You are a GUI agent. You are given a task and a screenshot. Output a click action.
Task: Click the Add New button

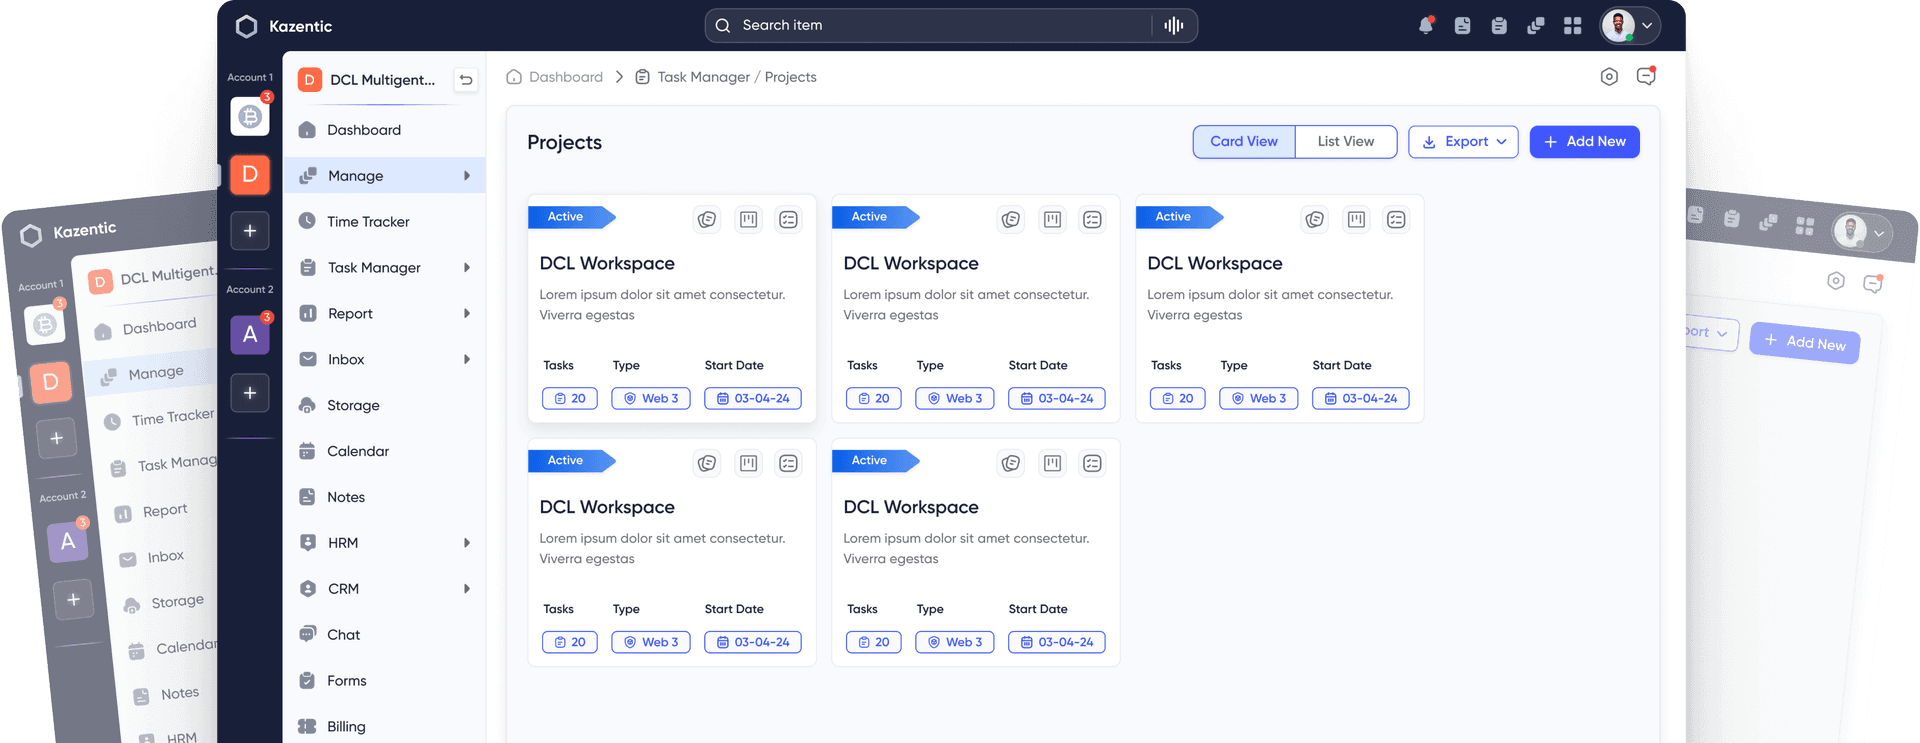coord(1584,142)
